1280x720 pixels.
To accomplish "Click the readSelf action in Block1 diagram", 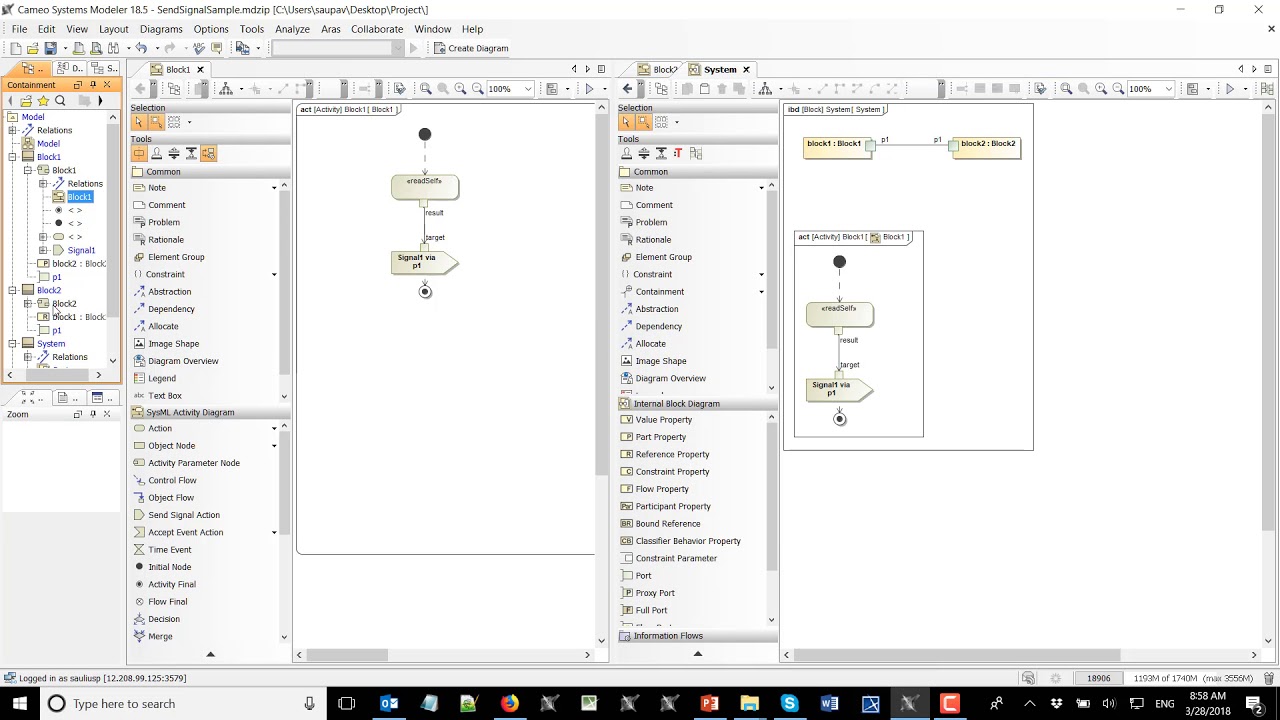I will [425, 186].
